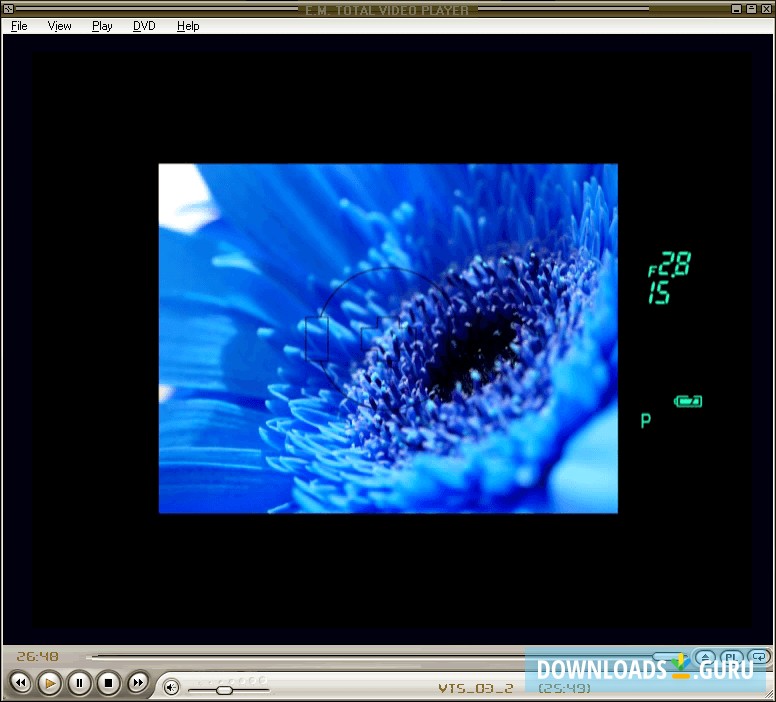Open the playlist with PL button
This screenshot has width=776, height=702.
731,657
